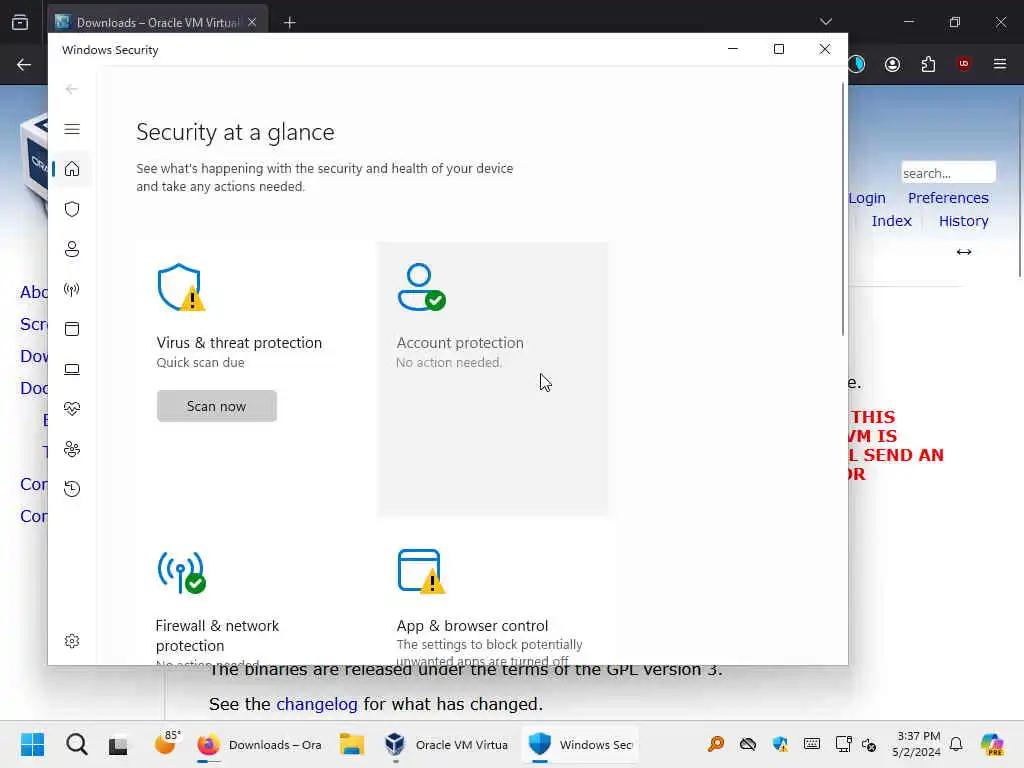1024x768 pixels.
Task: Open the notification bell in system tray
Action: tap(956, 744)
